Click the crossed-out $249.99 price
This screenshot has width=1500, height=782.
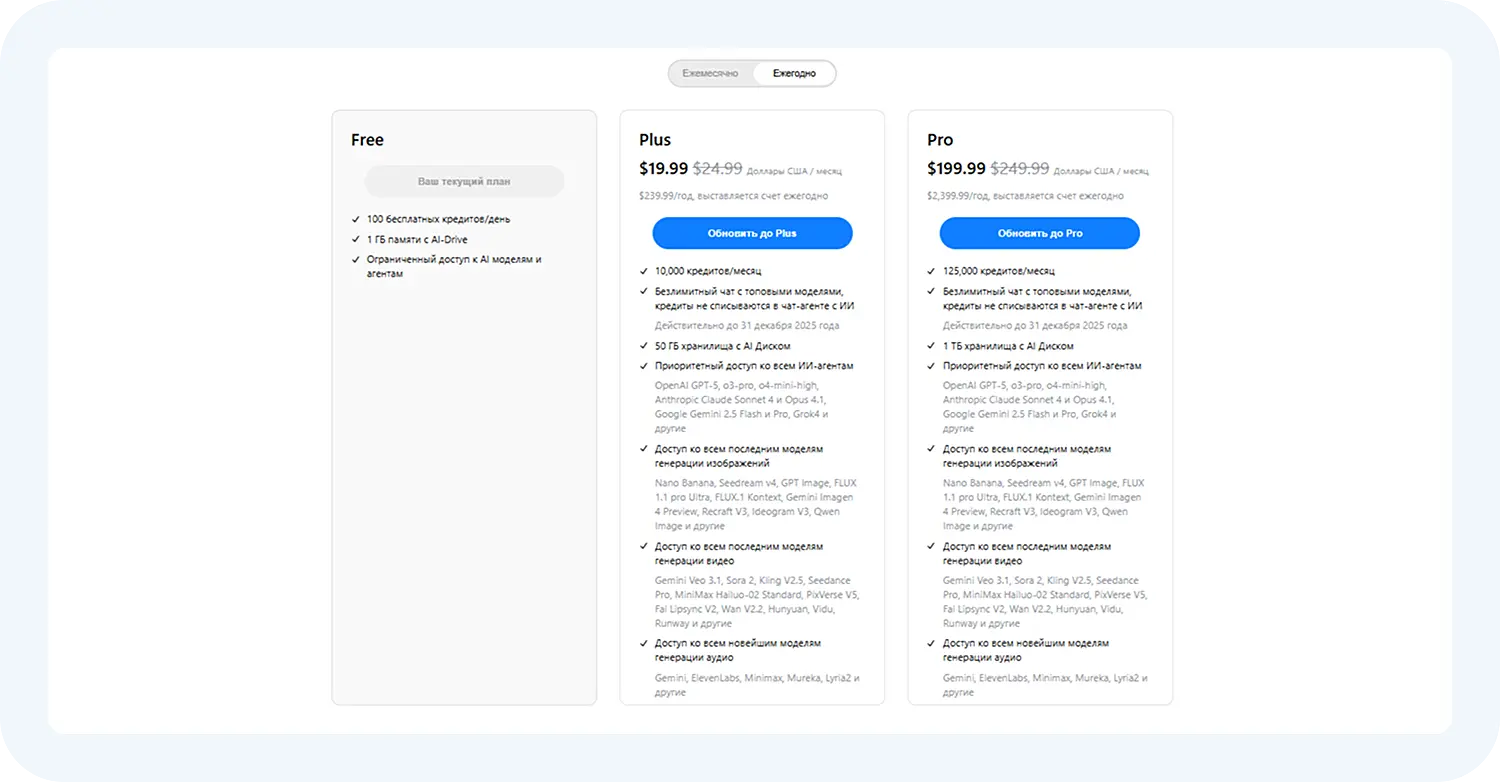tap(1019, 168)
